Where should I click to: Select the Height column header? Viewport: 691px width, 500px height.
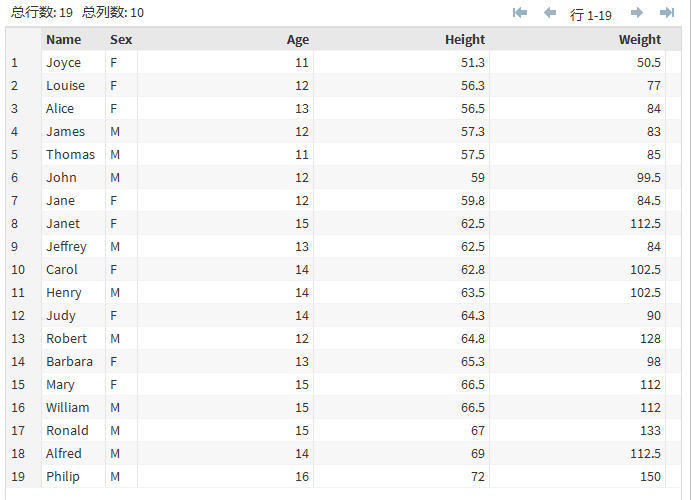464,40
